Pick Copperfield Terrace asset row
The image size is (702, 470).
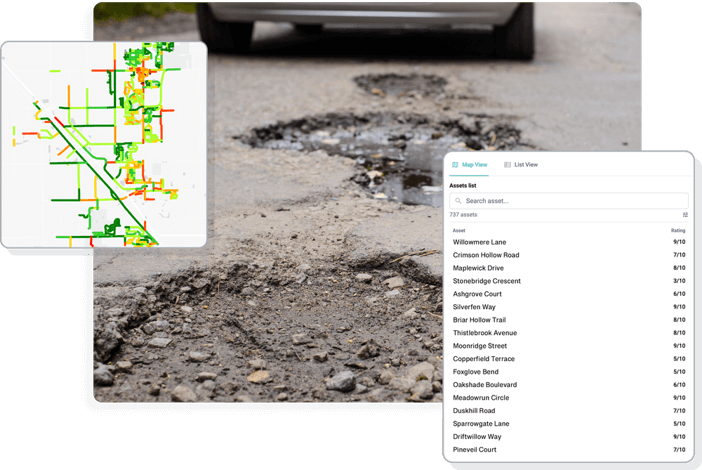(484, 359)
